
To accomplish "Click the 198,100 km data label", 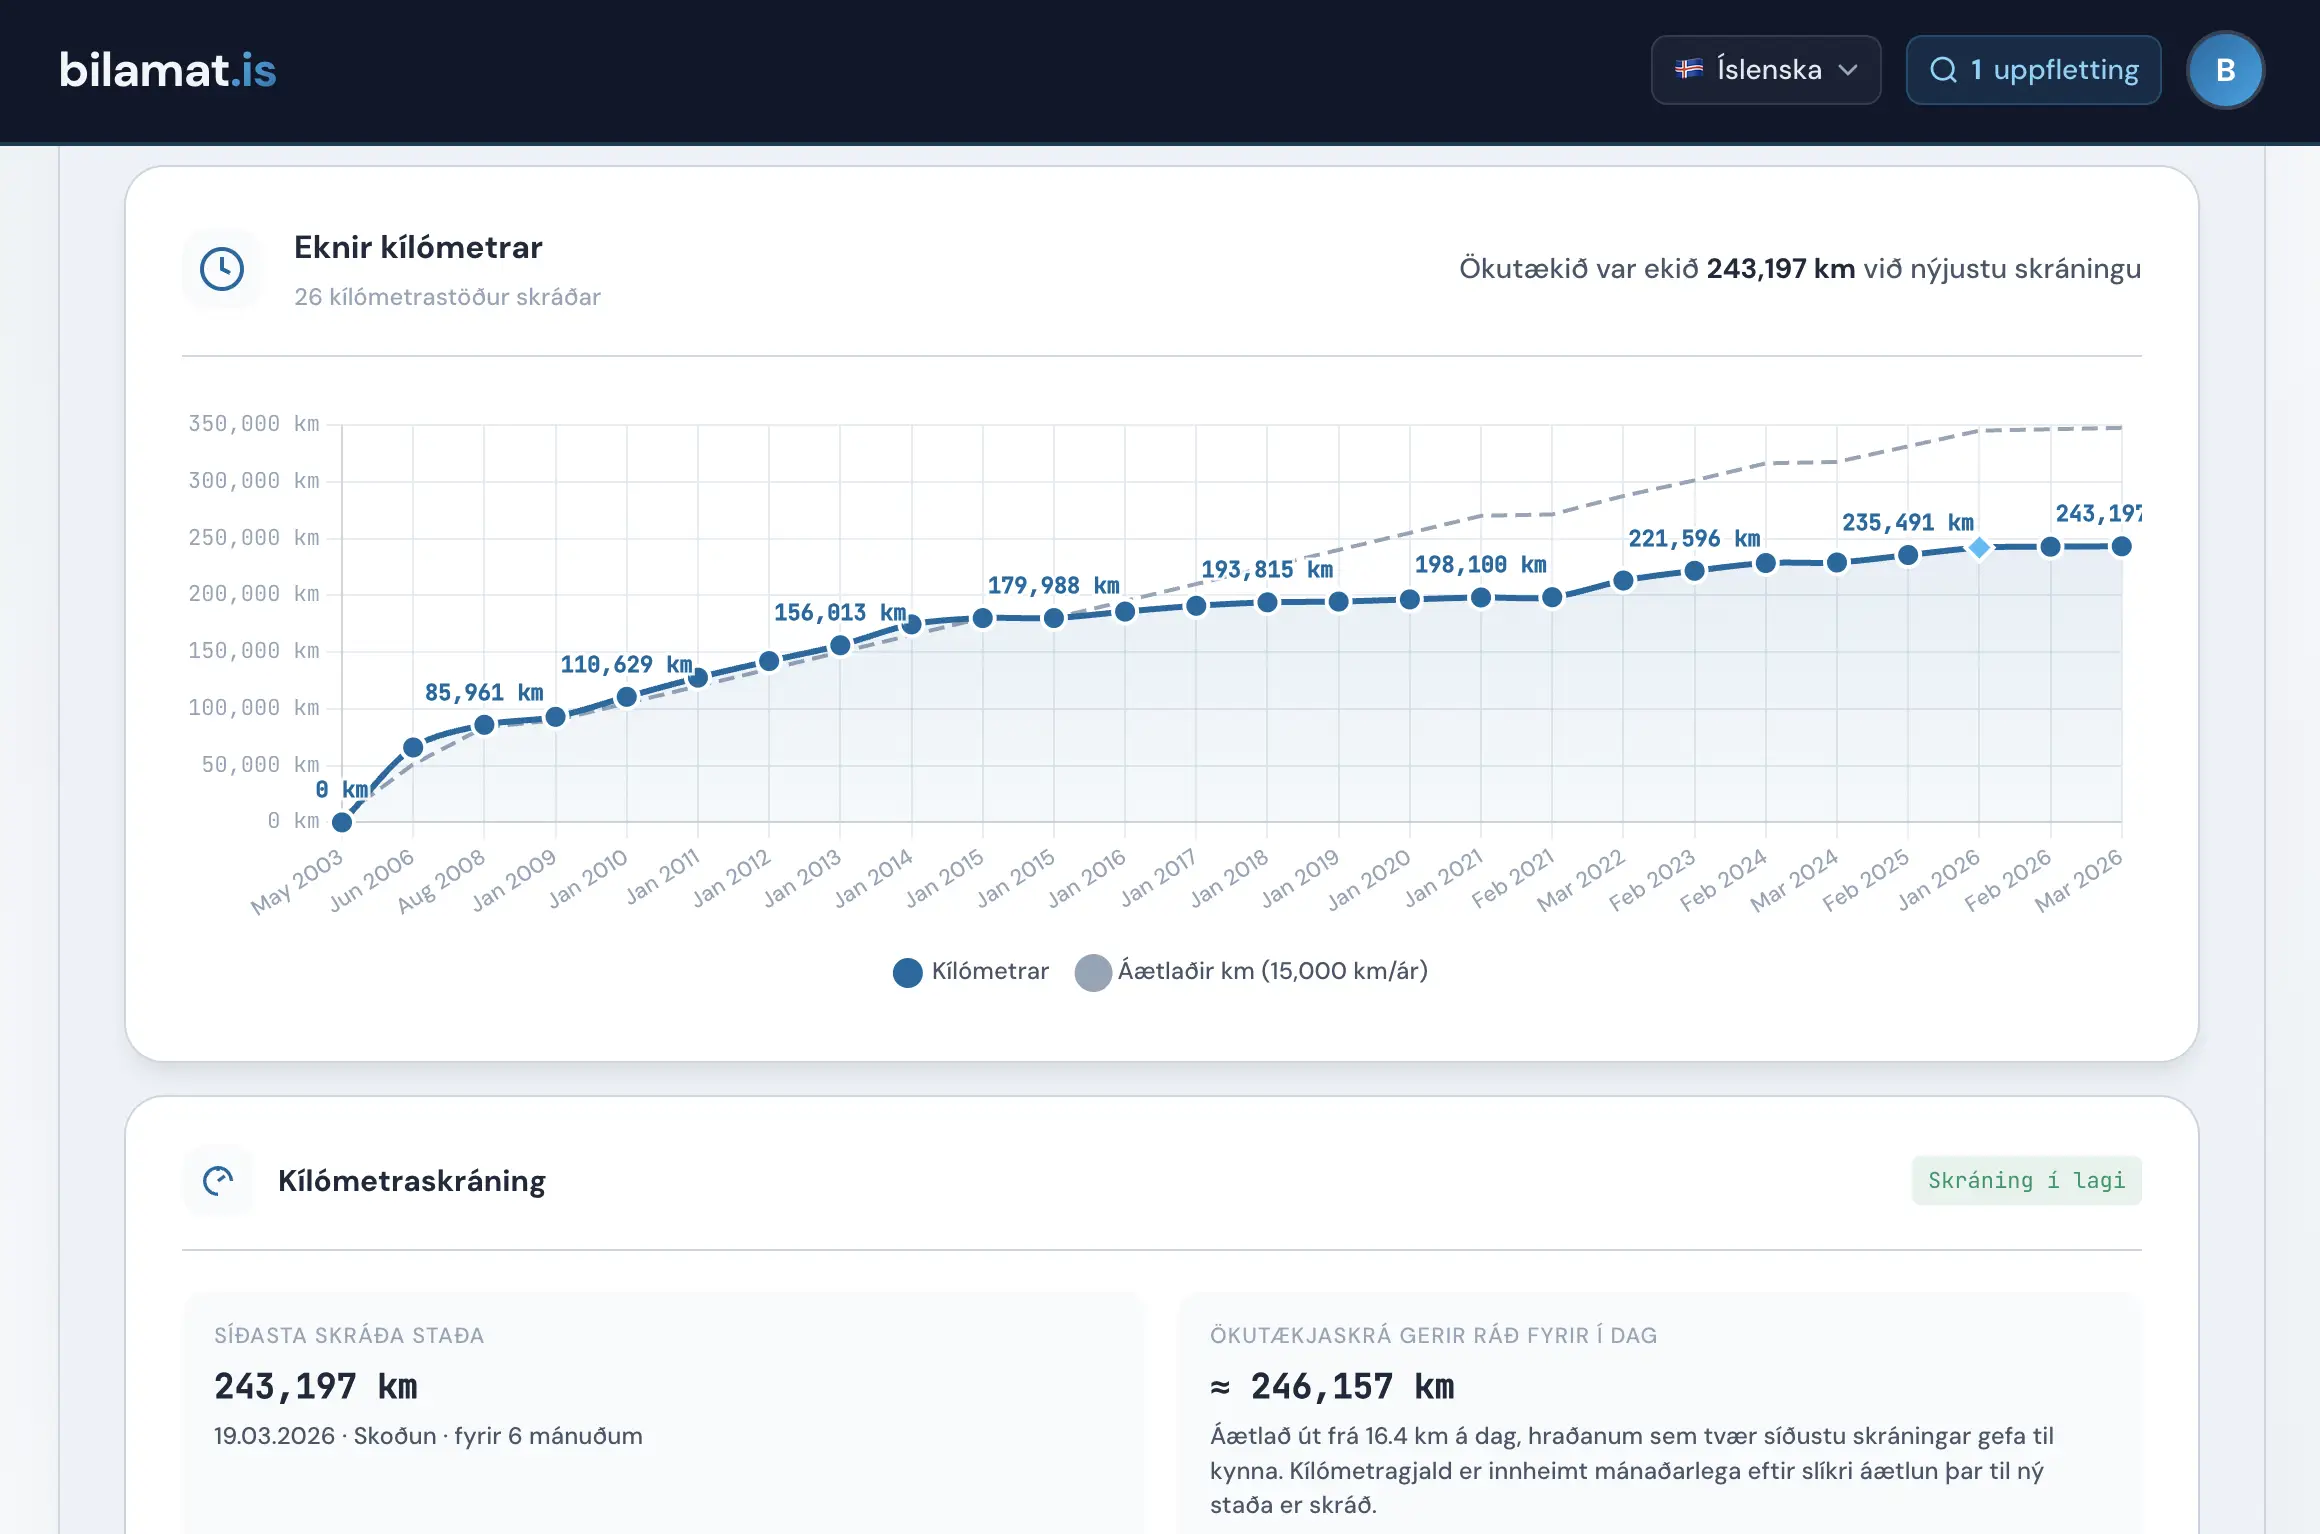I will click(x=1481, y=565).
